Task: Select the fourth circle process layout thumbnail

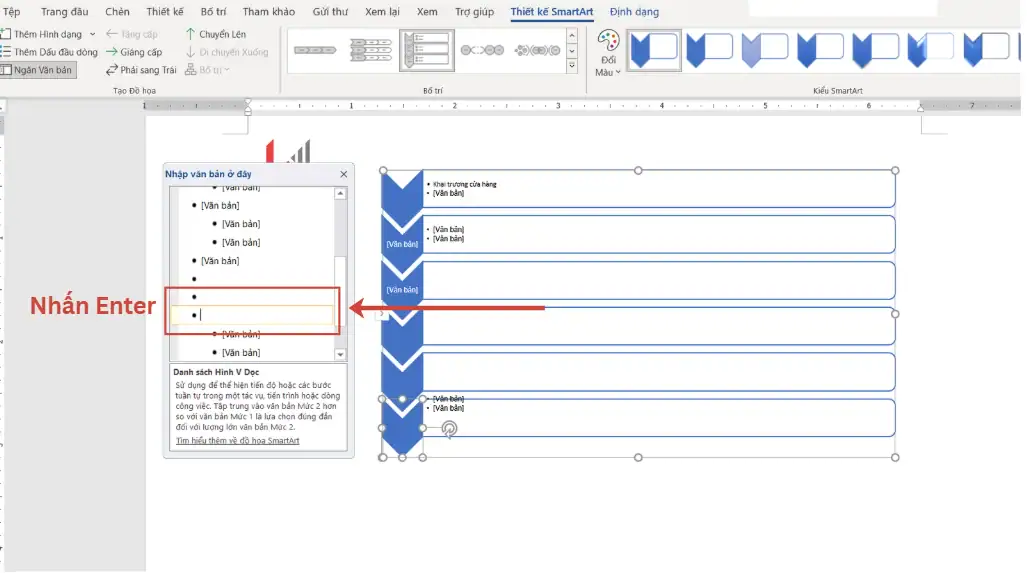Action: pos(482,50)
